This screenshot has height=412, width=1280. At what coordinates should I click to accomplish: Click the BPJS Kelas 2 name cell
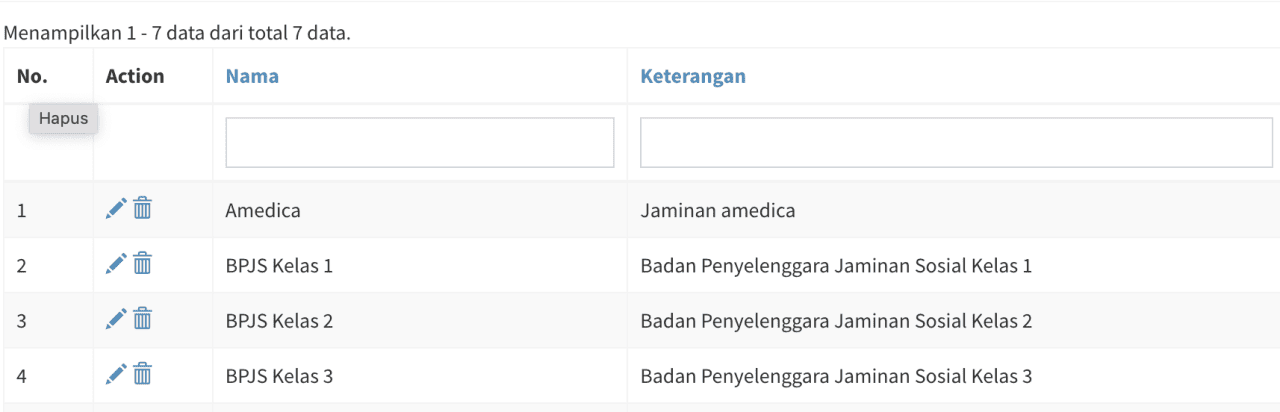click(x=279, y=321)
